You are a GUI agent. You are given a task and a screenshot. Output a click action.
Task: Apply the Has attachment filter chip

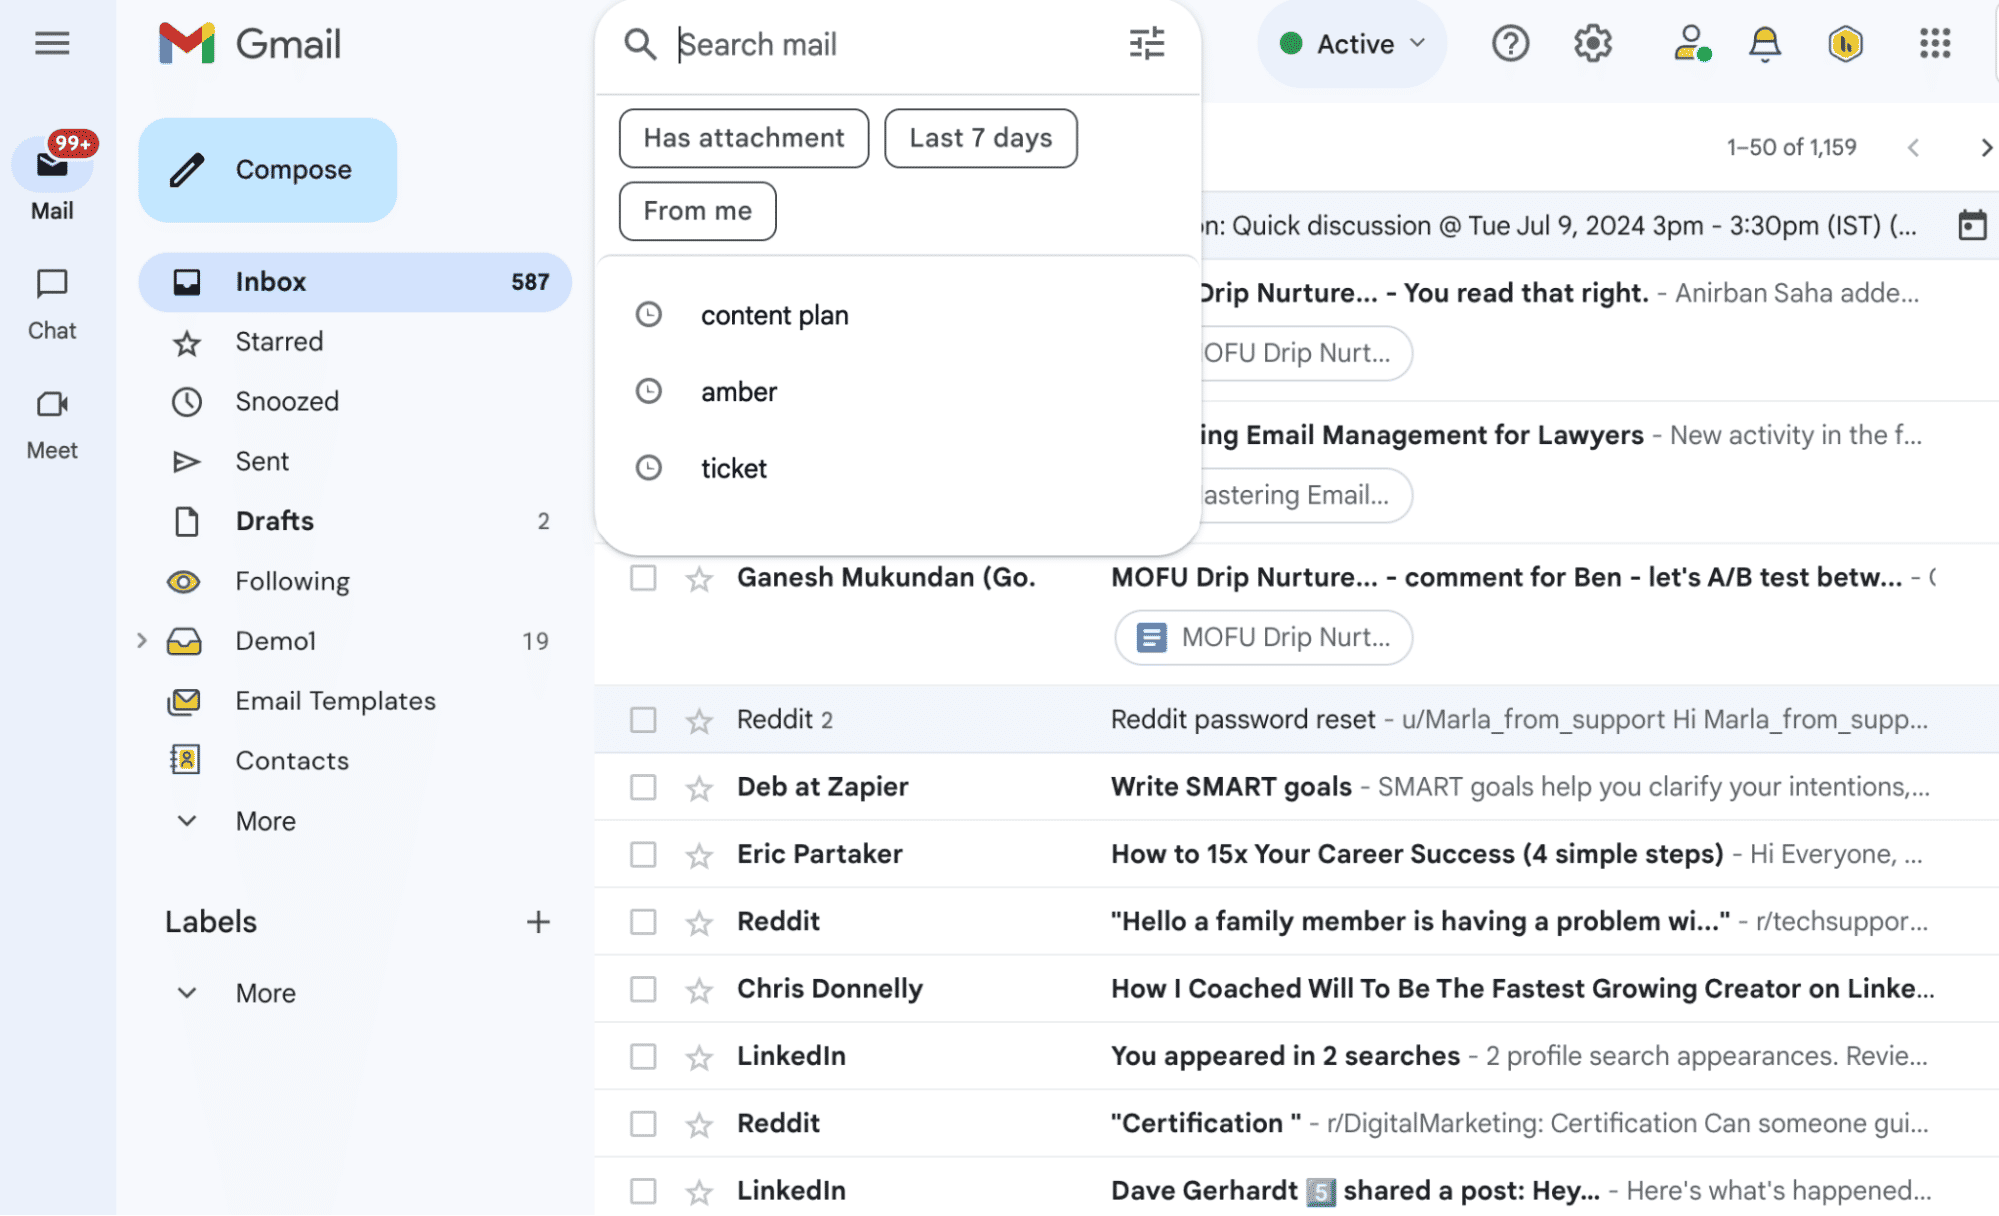[743, 138]
